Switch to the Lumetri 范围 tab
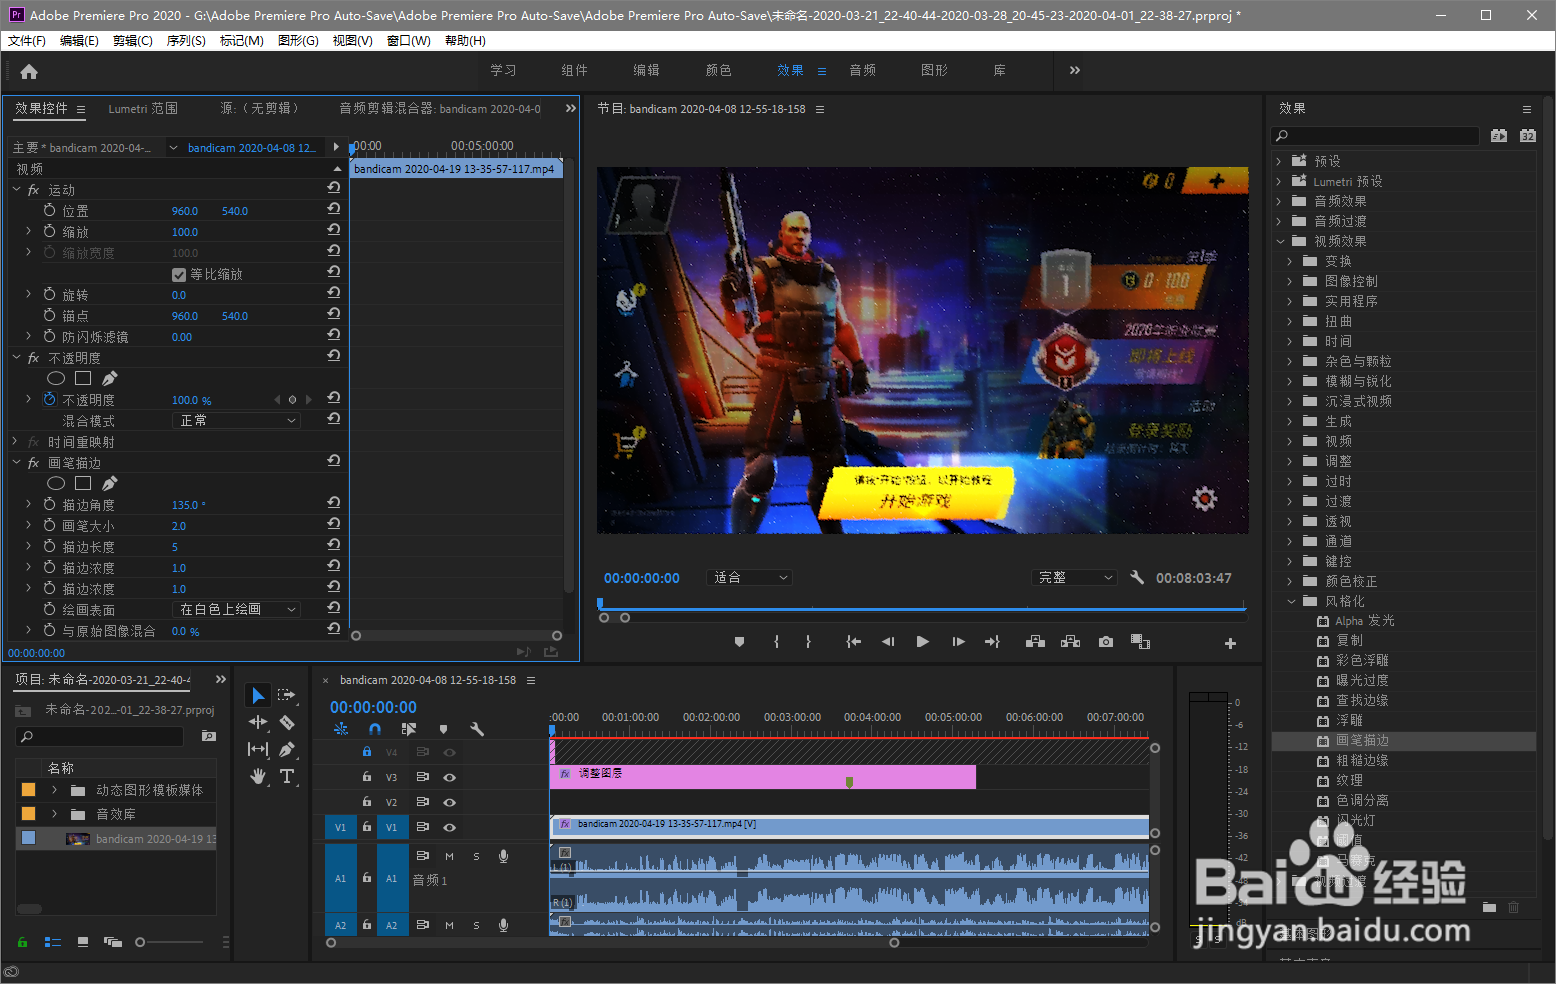Screen dimensions: 1556x984 pos(143,108)
